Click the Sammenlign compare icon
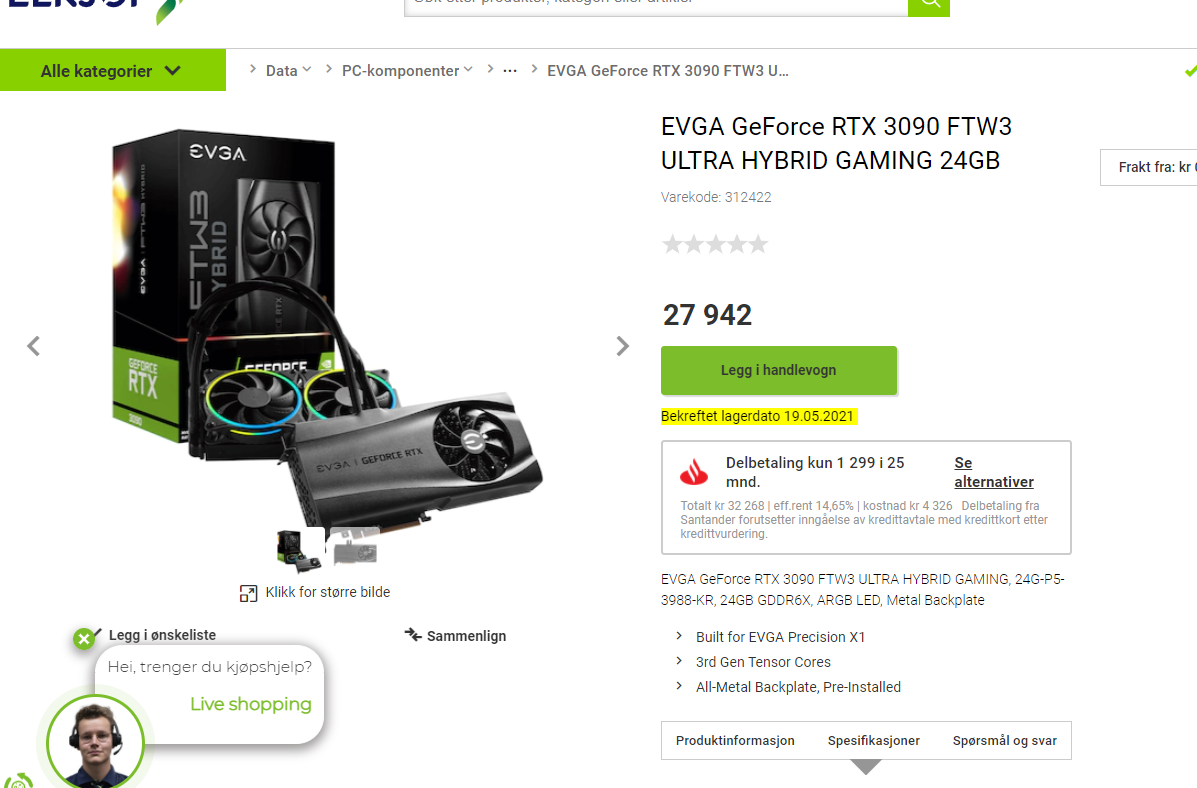1197x788 pixels. (x=413, y=635)
